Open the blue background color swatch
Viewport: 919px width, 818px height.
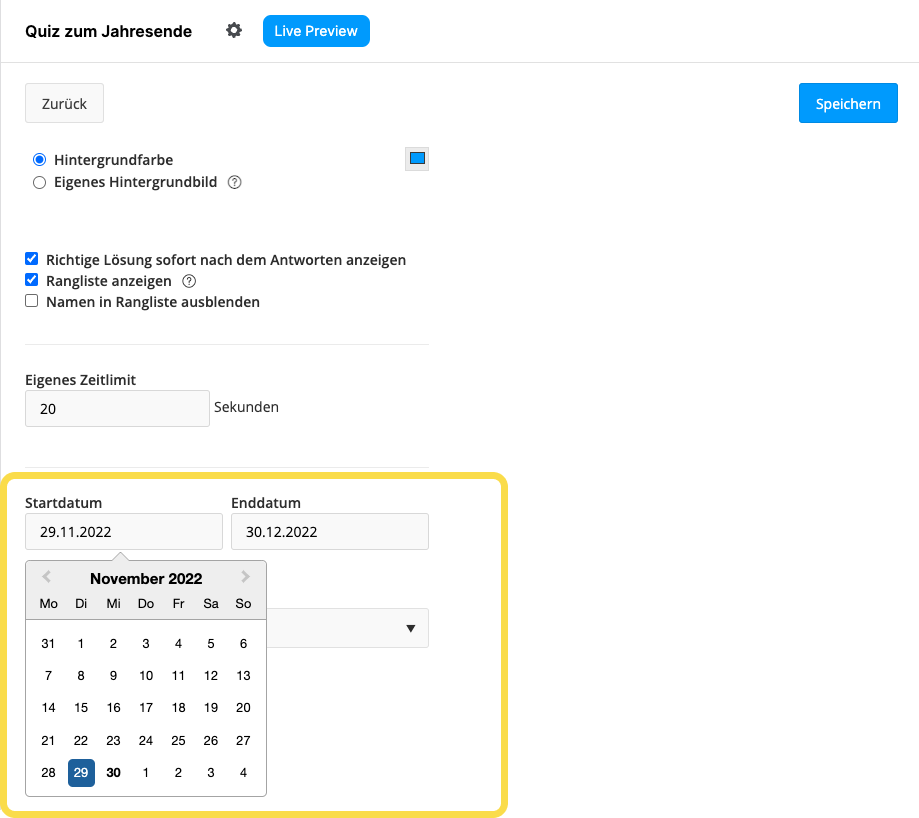click(417, 159)
